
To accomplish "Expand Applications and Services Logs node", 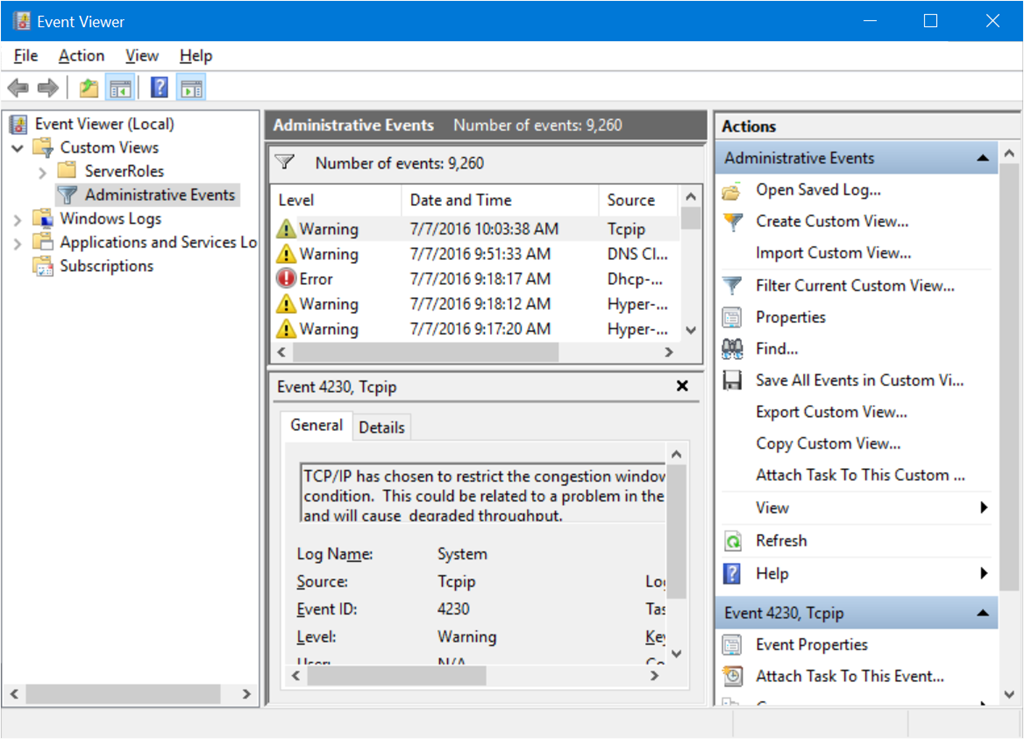I will click(x=18, y=244).
